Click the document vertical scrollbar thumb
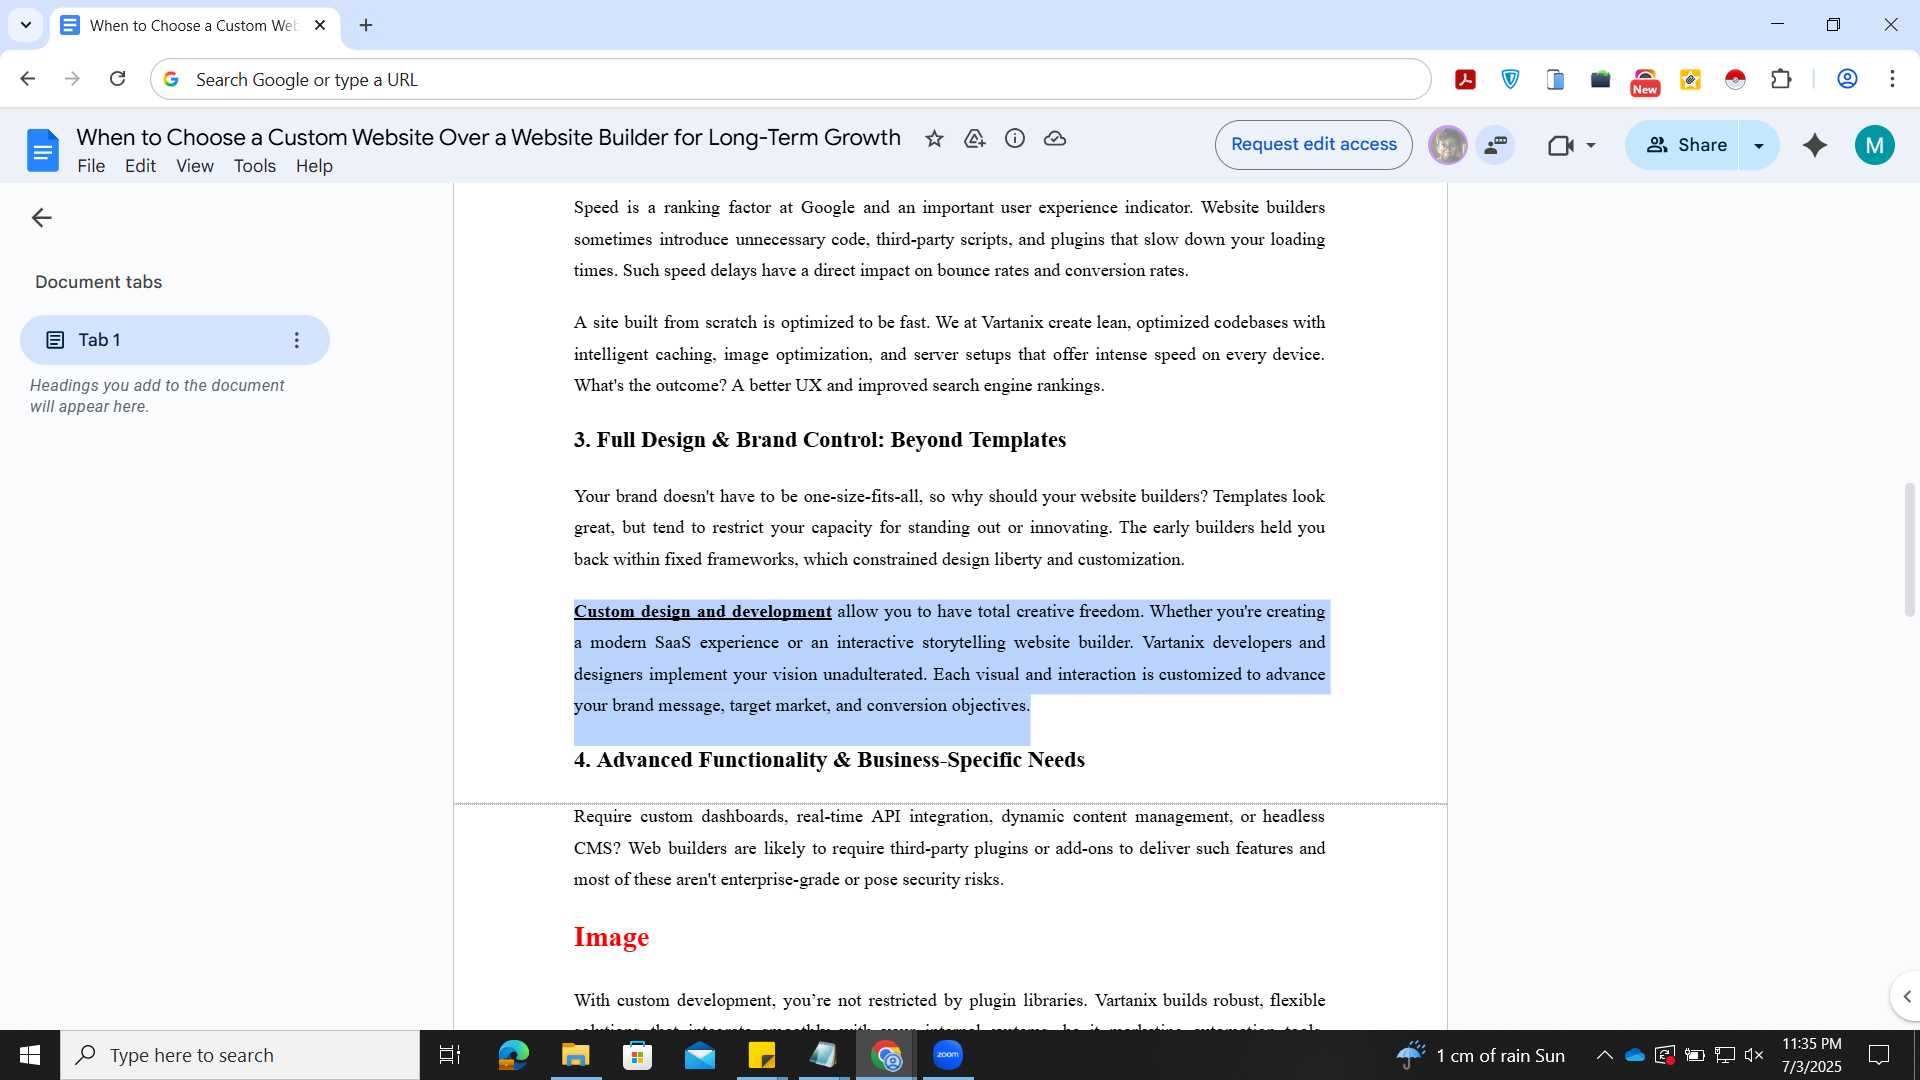 click(x=1909, y=550)
